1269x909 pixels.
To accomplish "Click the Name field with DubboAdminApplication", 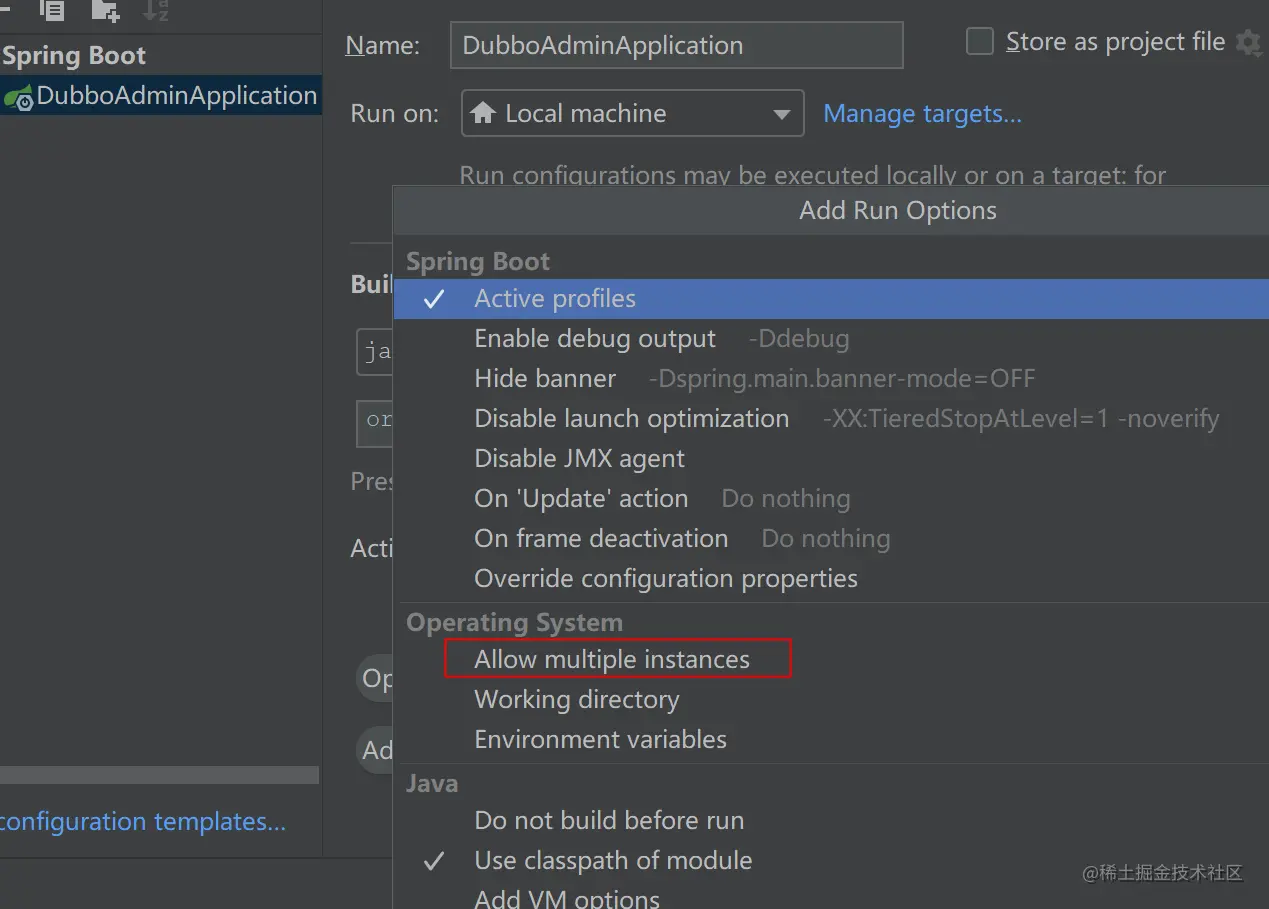I will click(x=676, y=45).
